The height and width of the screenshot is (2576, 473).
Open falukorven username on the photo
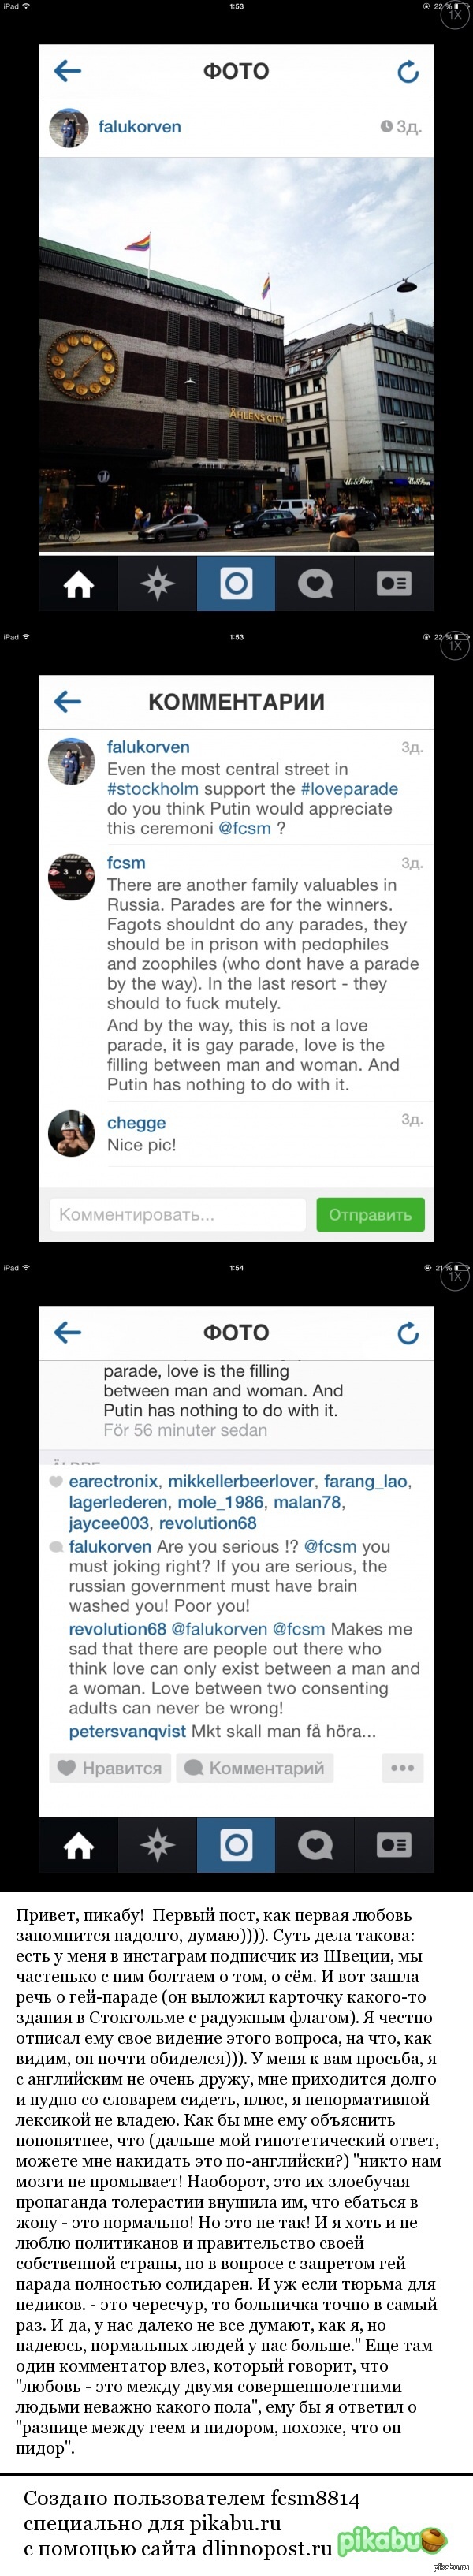(x=139, y=127)
